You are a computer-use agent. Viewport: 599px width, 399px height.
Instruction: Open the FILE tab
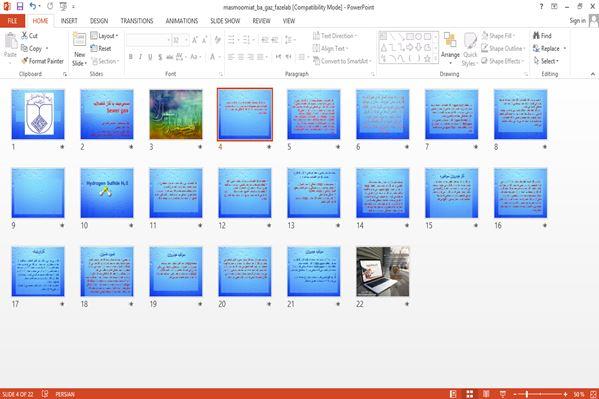(12, 21)
